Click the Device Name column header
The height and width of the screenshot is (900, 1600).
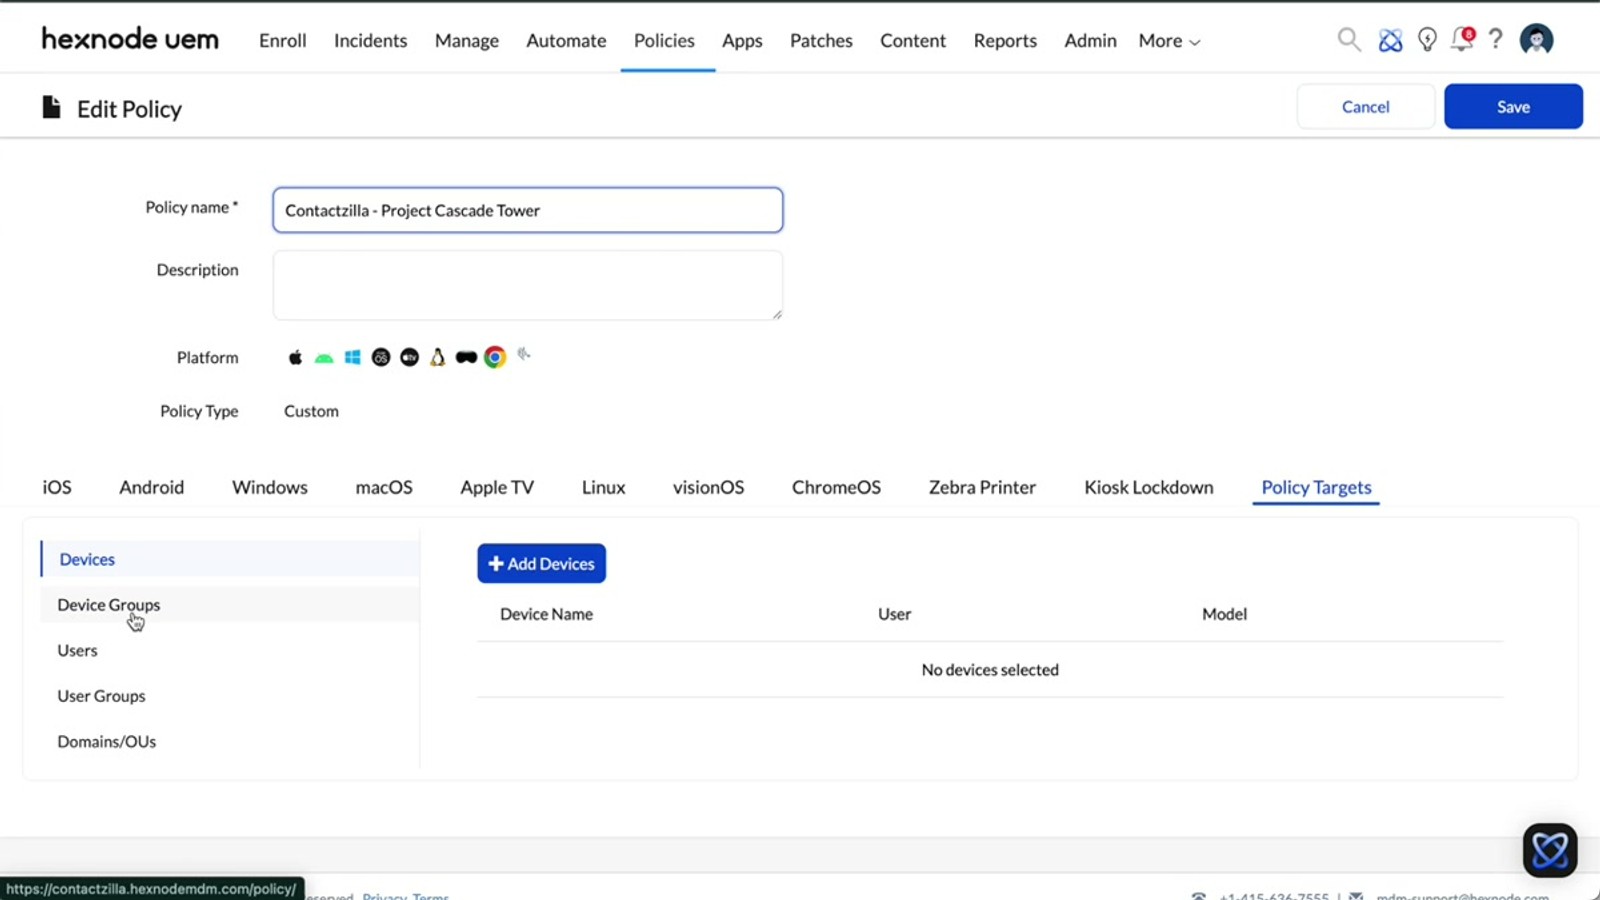tap(546, 614)
